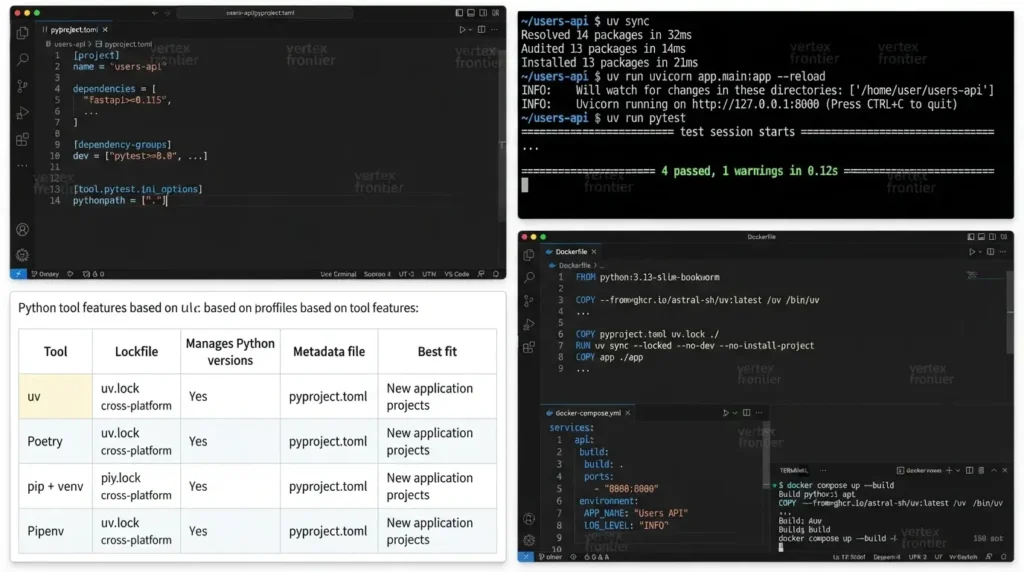The image size is (1024, 572).
Task: Open Search in the pyproject.toml window
Action: click(22, 59)
